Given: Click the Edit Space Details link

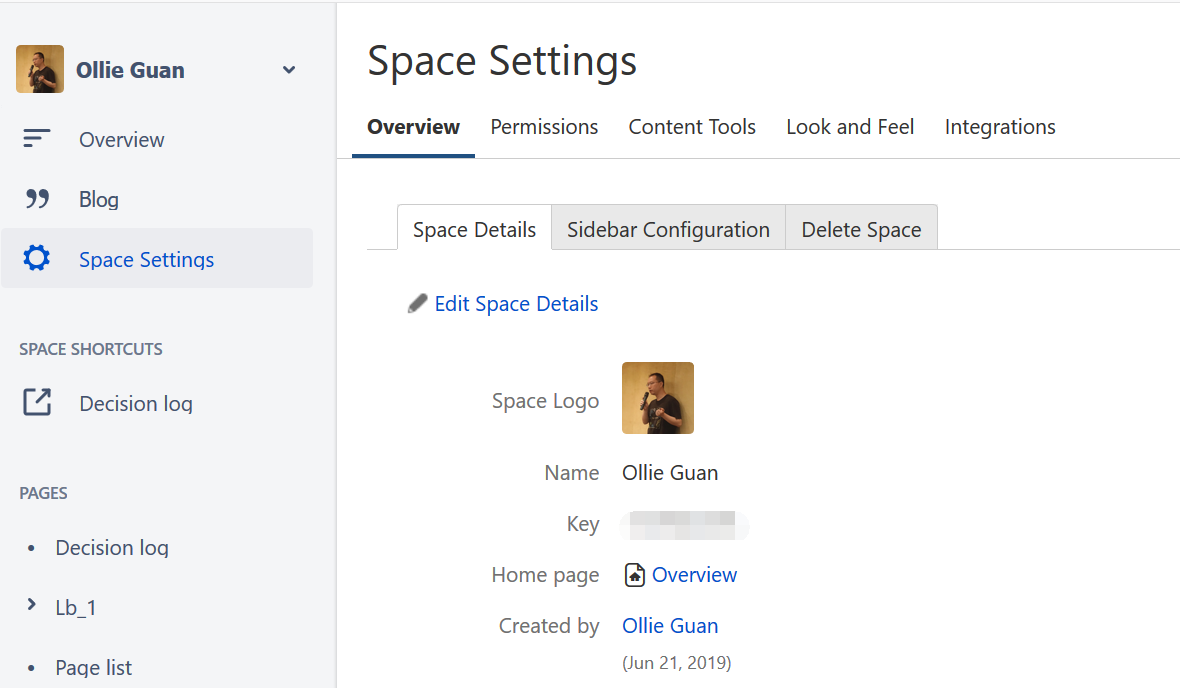Looking at the screenshot, I should coord(516,304).
